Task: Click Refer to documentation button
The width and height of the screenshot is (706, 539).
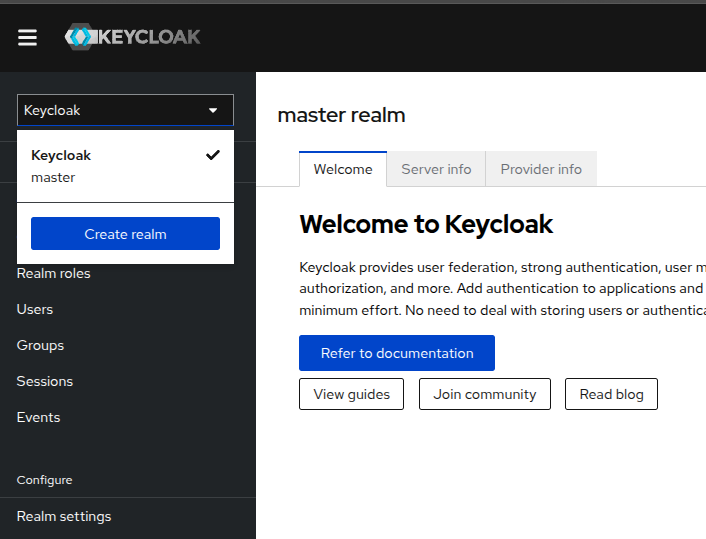Action: pos(397,353)
